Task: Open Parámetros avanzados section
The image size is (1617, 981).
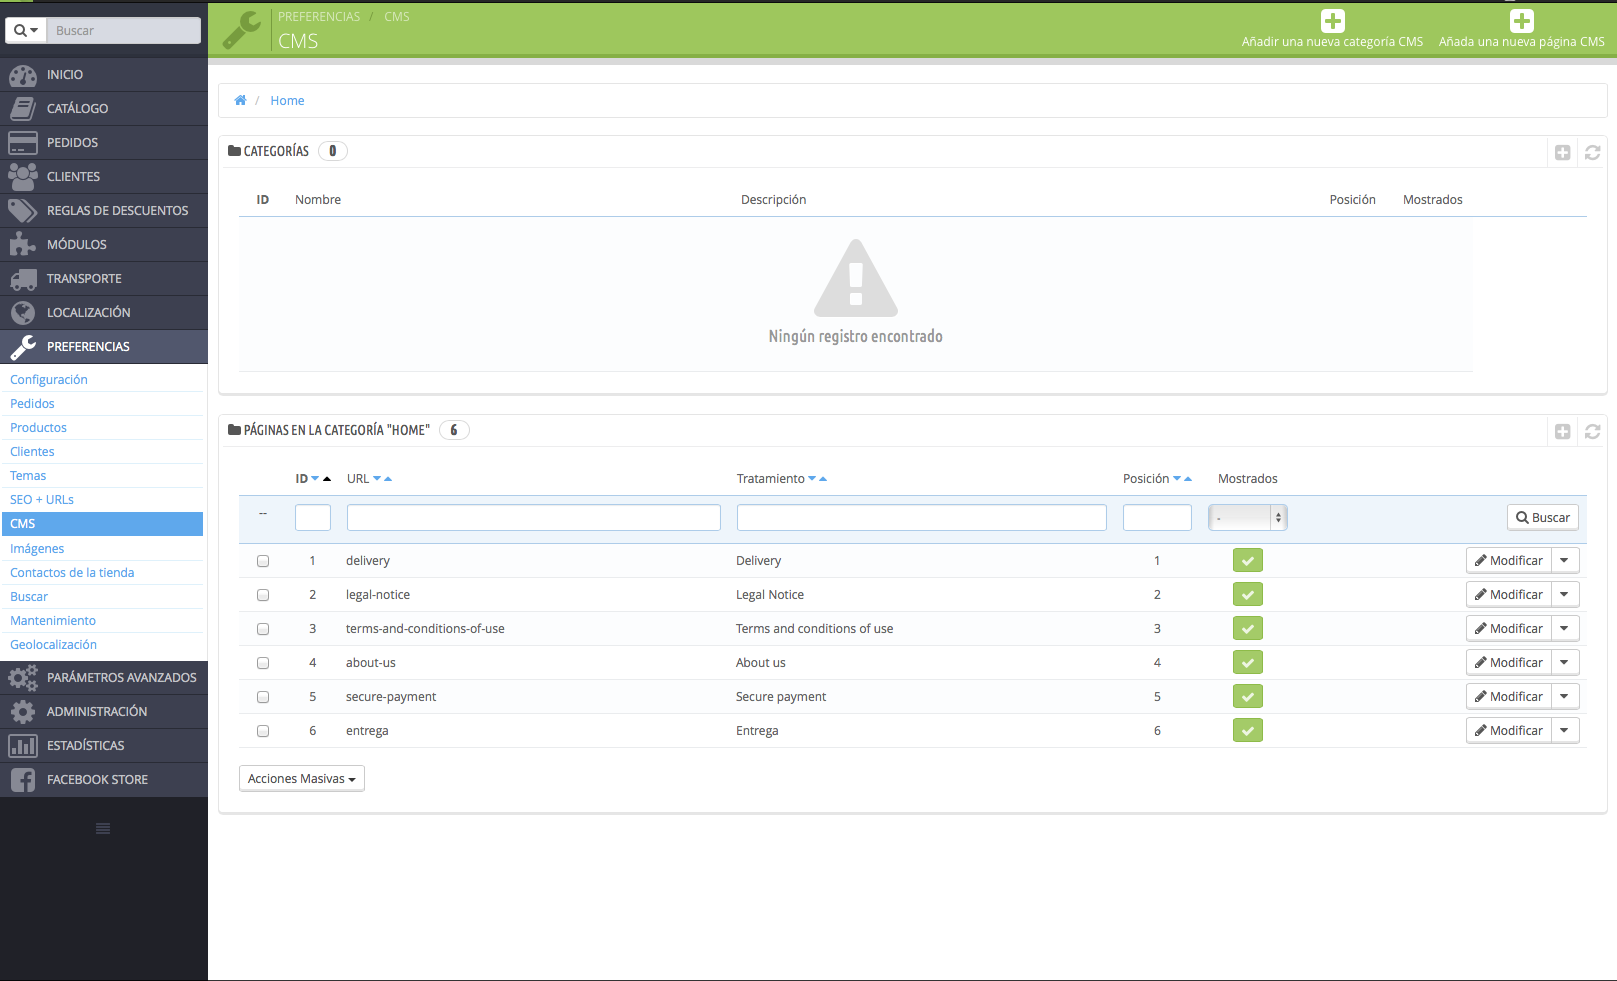Action: [104, 678]
